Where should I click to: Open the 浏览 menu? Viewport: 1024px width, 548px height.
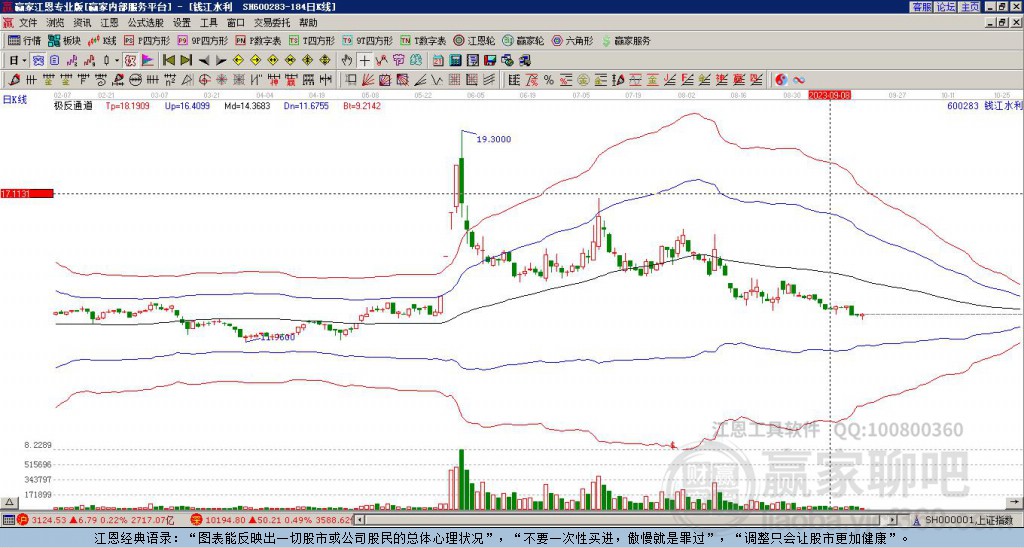(x=56, y=23)
